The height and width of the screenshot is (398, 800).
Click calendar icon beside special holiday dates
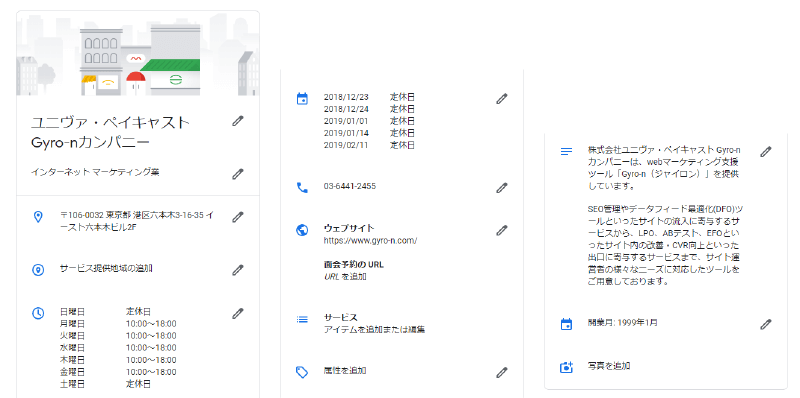pos(302,98)
